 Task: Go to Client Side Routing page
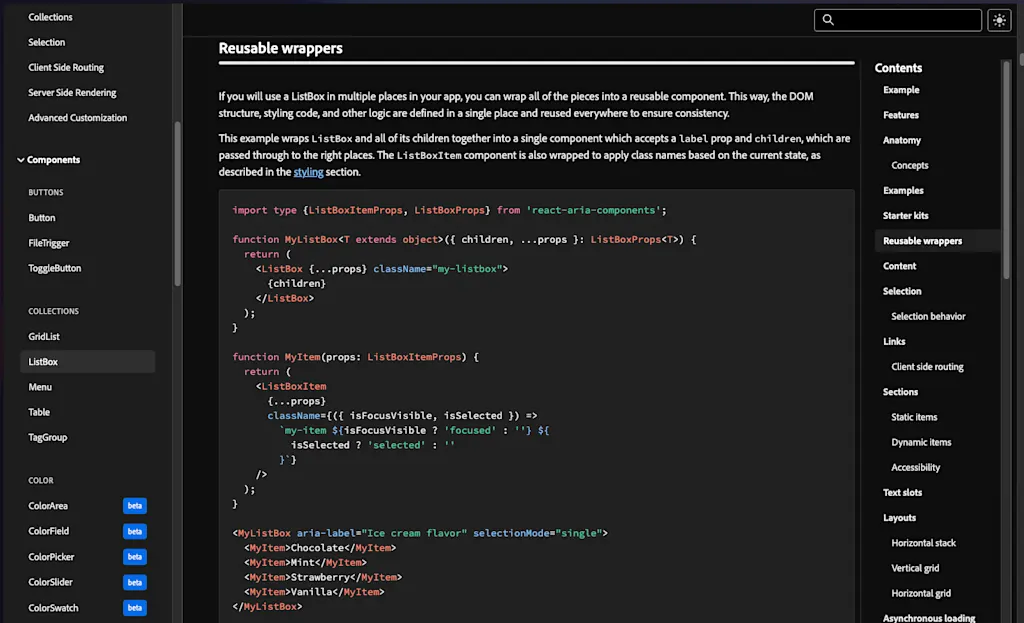tap(66, 67)
